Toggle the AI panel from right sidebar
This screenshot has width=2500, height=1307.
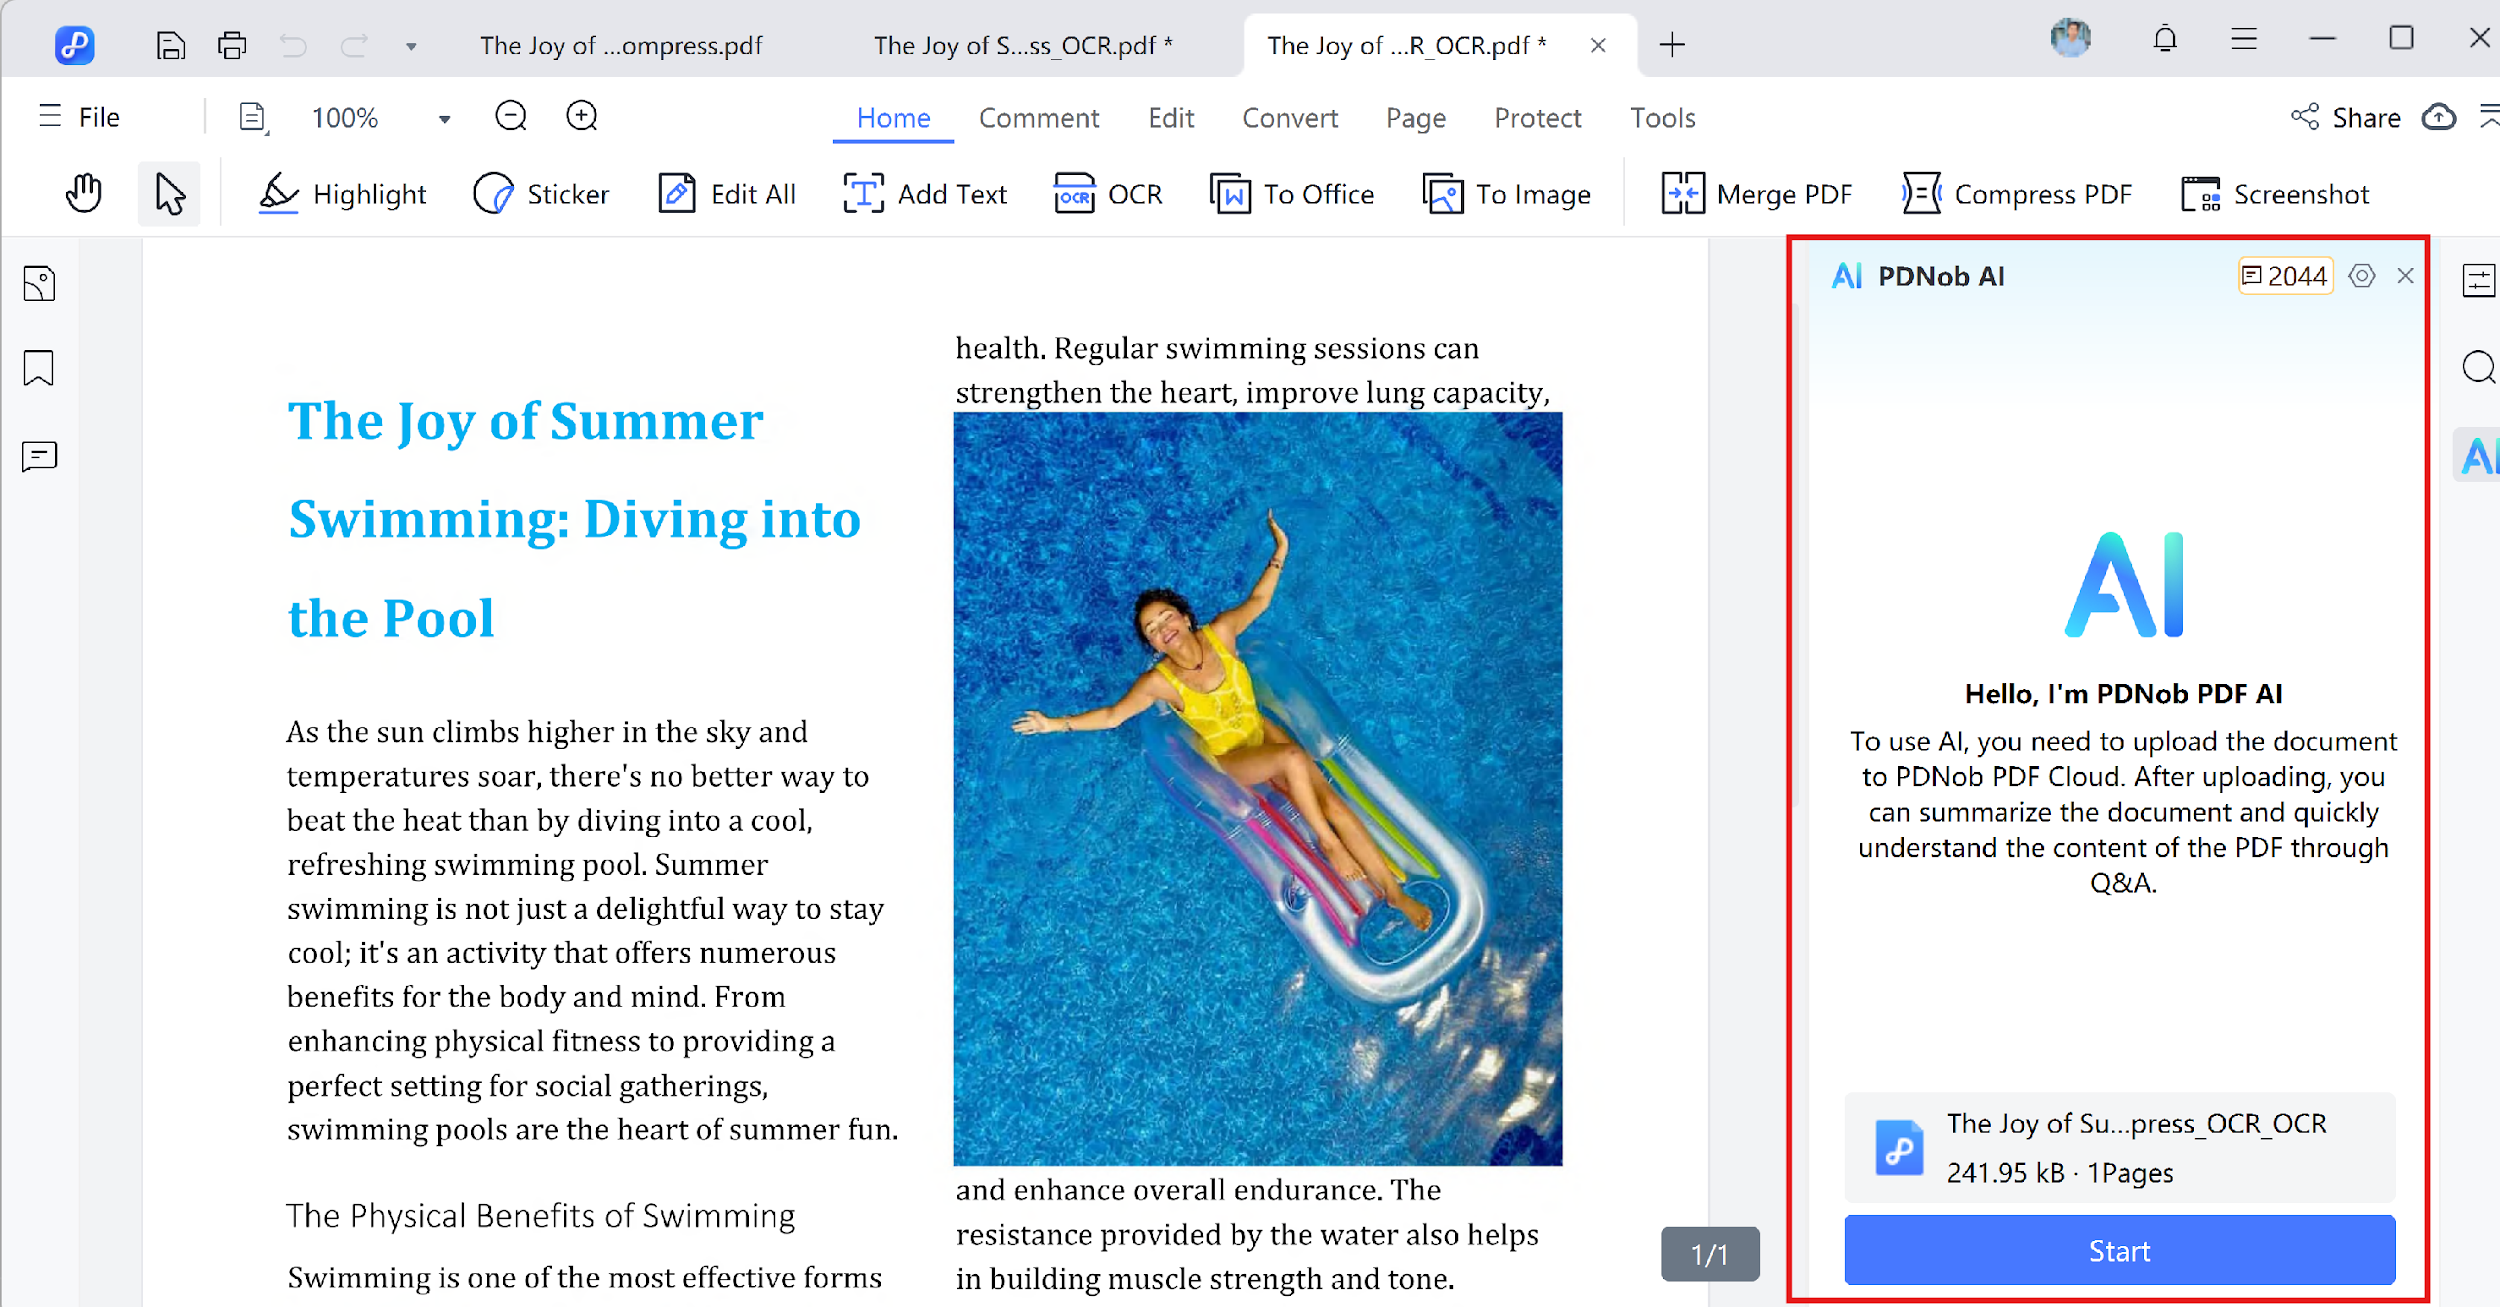2478,456
